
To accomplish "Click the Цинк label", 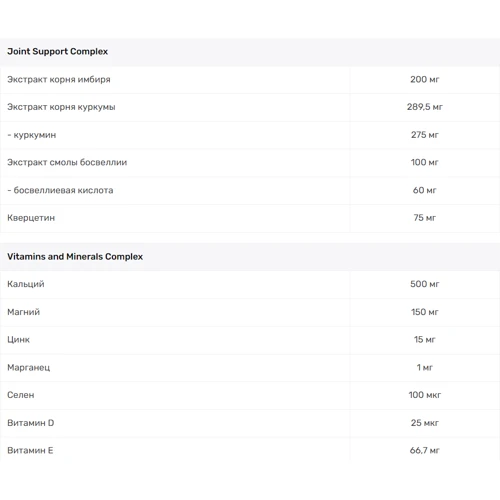I will (18, 340).
